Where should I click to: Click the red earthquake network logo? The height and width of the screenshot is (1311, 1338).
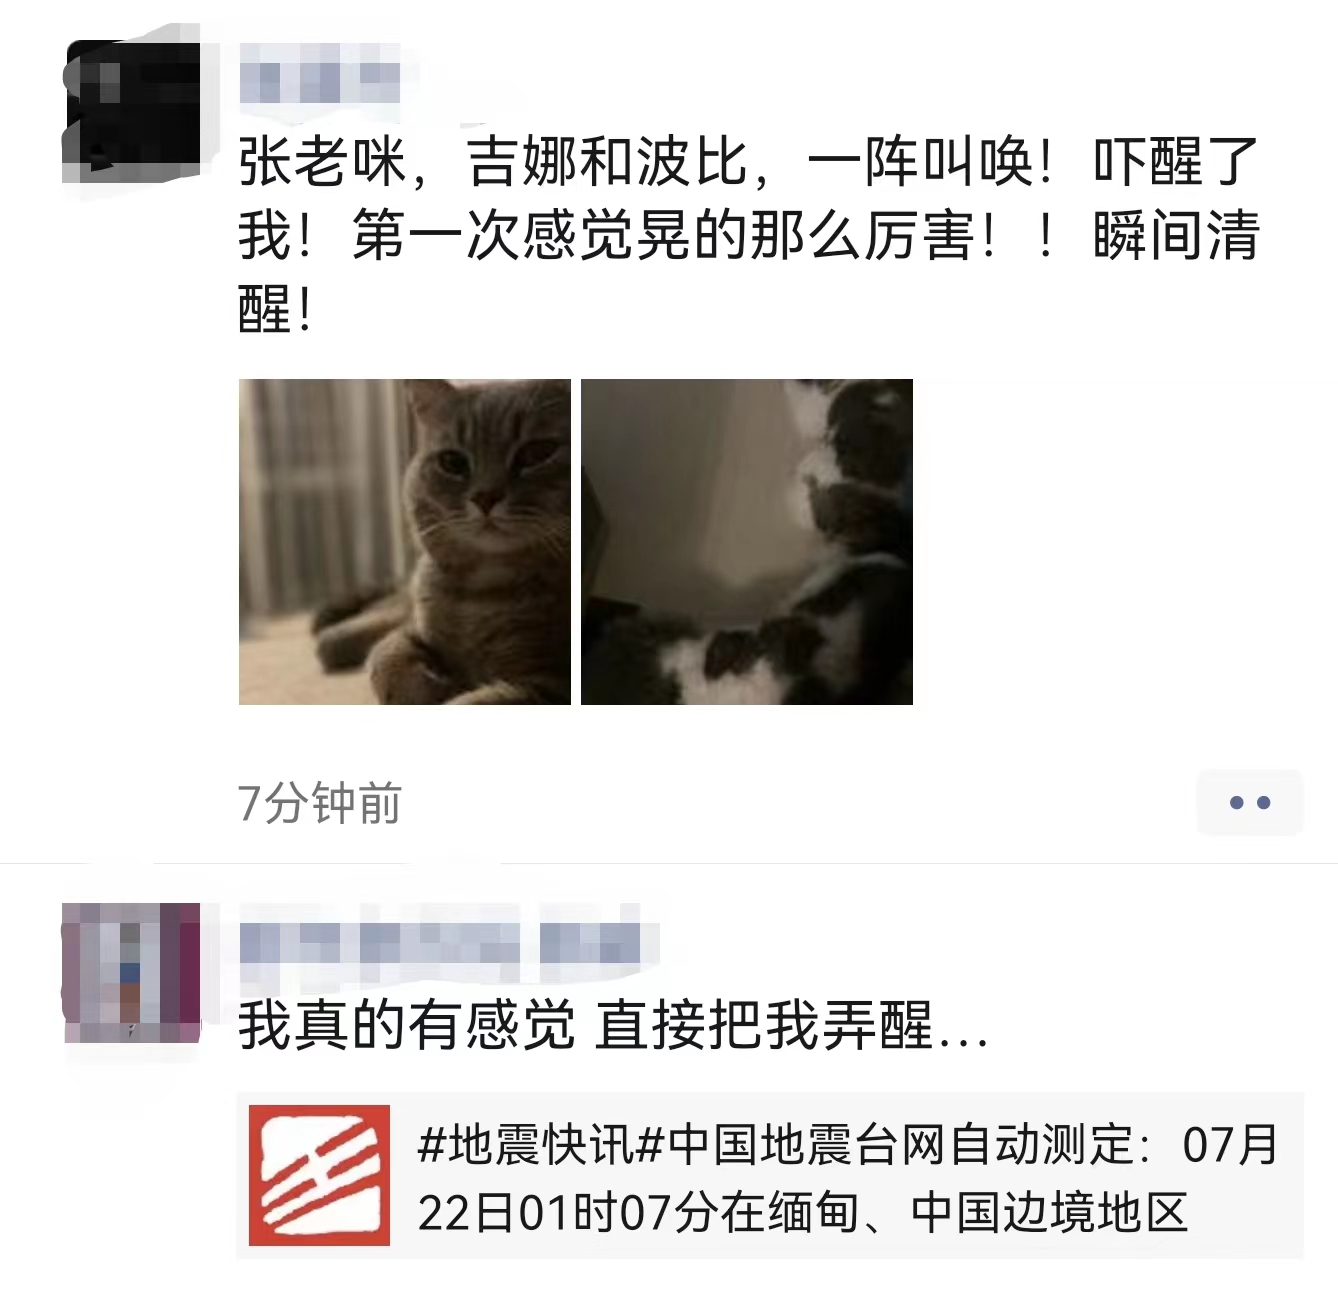(x=319, y=1175)
